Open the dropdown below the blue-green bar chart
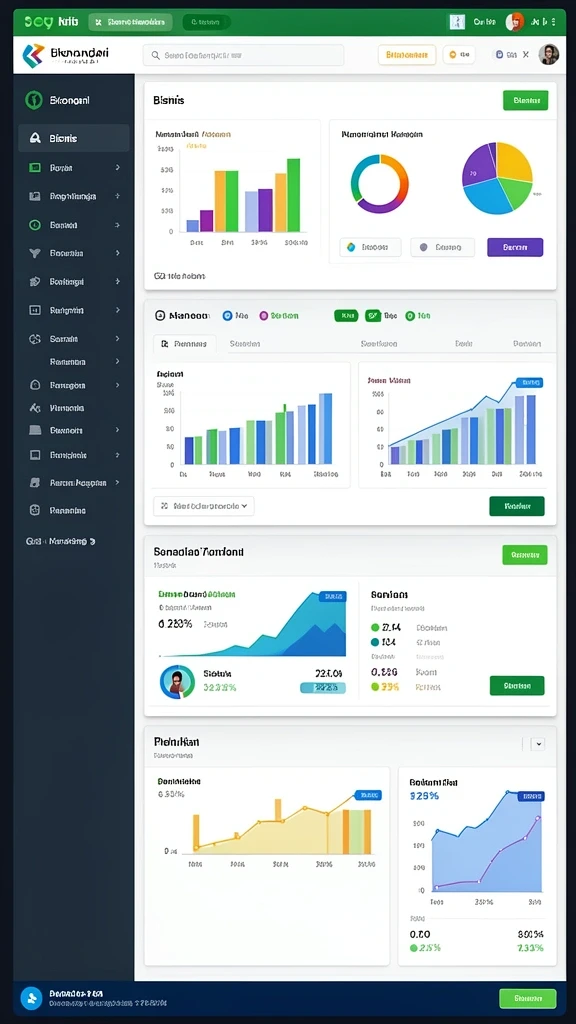The image size is (576, 1024). 204,505
